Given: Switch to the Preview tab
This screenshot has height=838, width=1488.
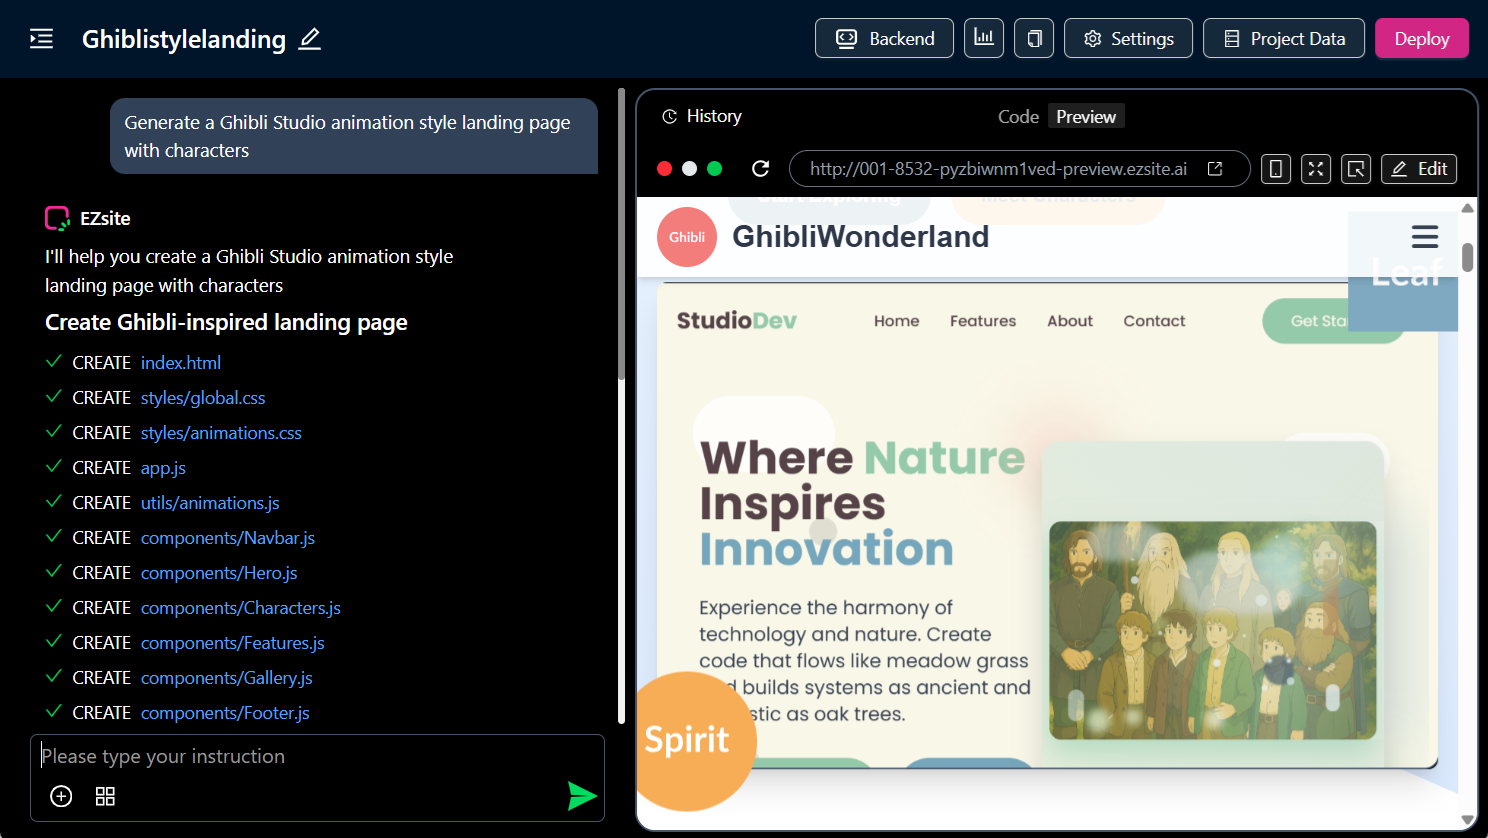Looking at the screenshot, I should (x=1086, y=116).
